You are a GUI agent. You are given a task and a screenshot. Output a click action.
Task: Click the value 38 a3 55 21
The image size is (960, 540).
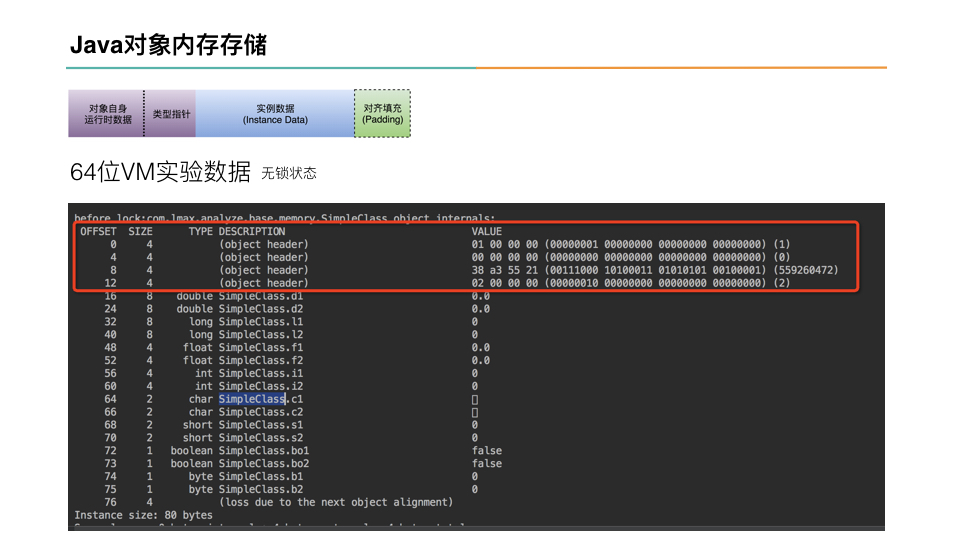[504, 270]
